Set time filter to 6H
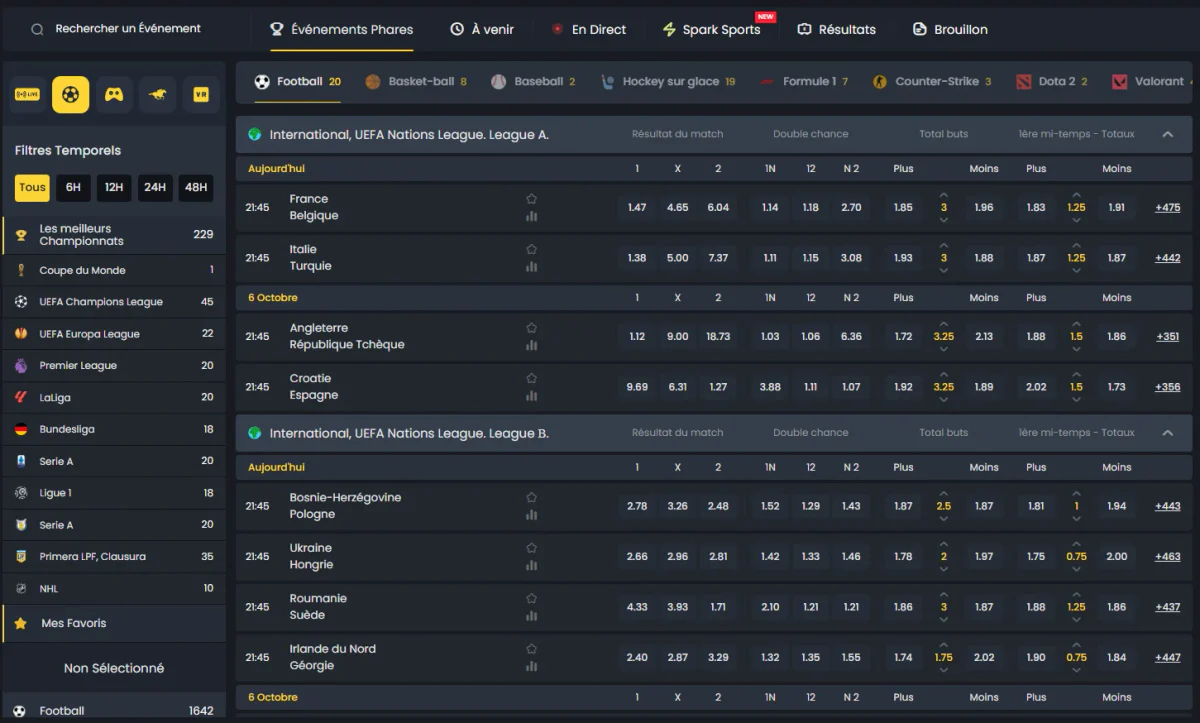 pyautogui.click(x=73, y=187)
